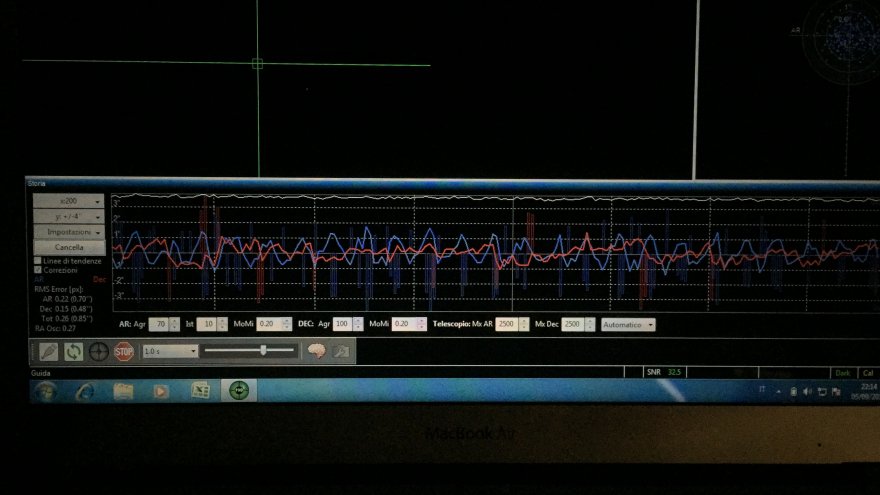880x495 pixels.
Task: Open Internet Explorer from the taskbar
Action: tap(82, 391)
